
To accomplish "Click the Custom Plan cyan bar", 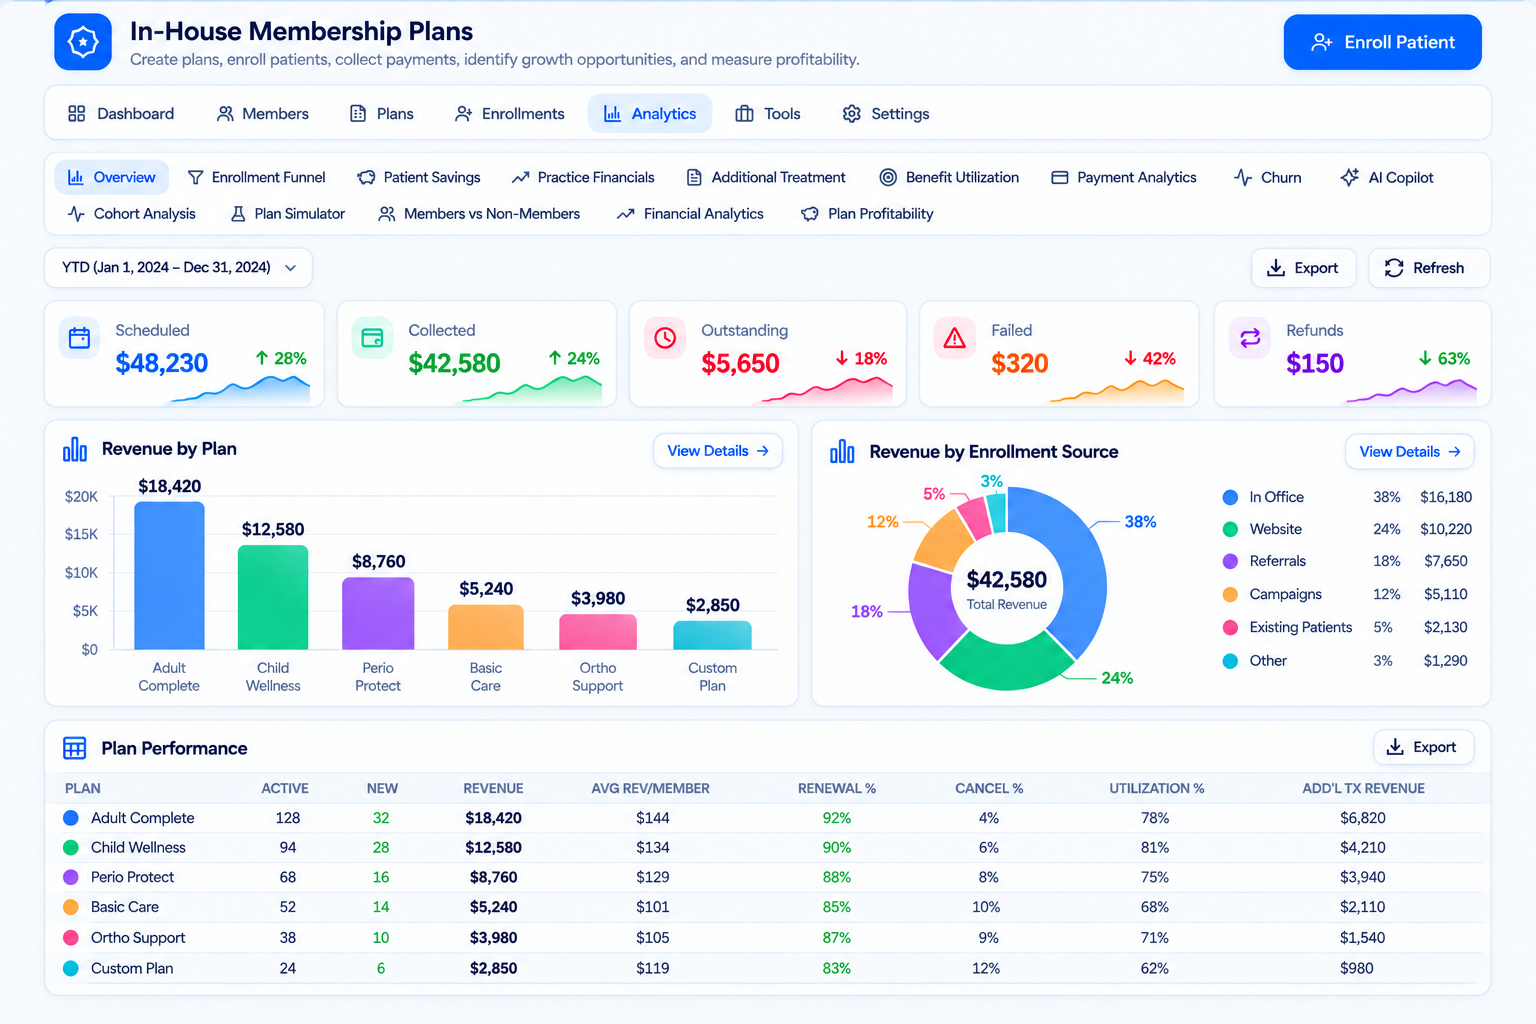I will 712,635.
